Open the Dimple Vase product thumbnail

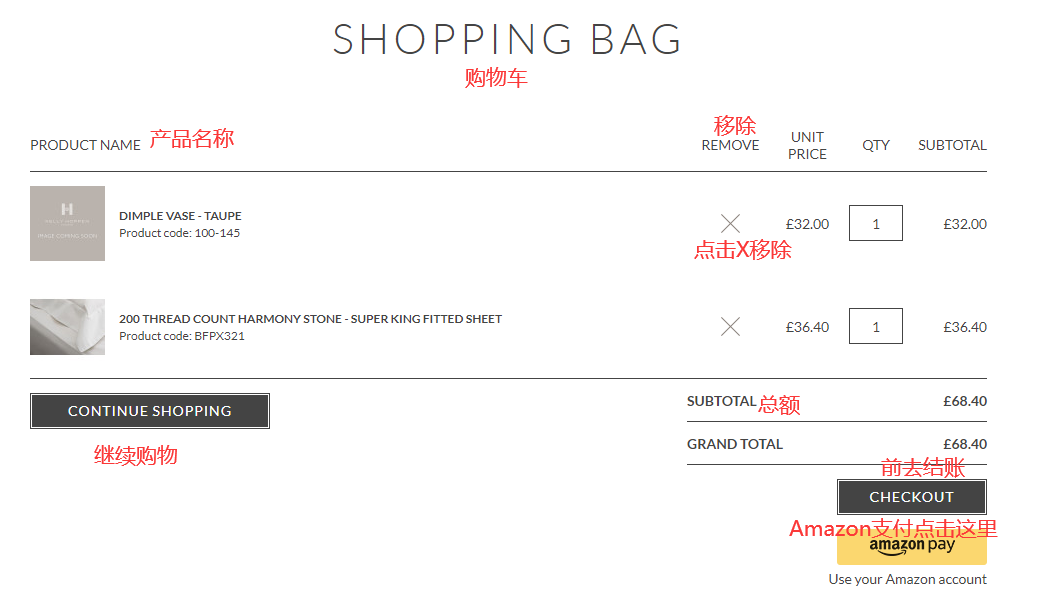67,223
